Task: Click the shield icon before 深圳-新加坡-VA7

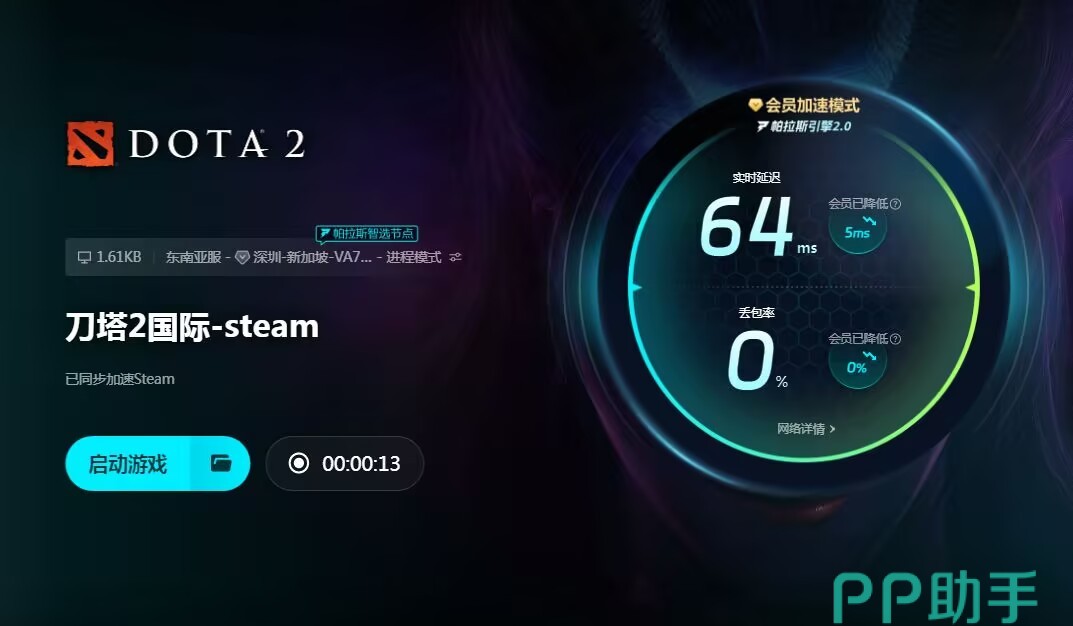Action: click(242, 257)
